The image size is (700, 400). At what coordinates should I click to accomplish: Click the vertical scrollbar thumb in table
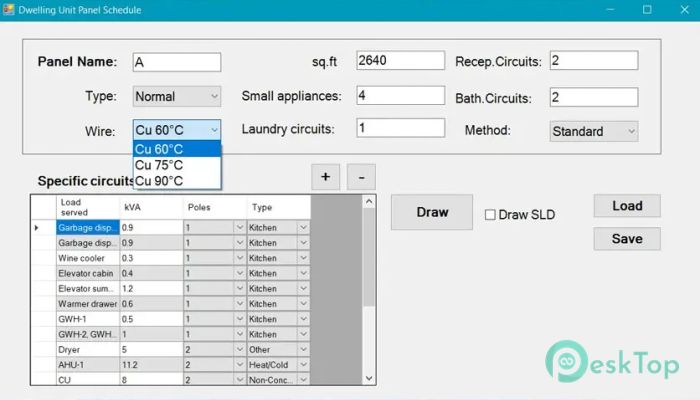[x=369, y=257]
